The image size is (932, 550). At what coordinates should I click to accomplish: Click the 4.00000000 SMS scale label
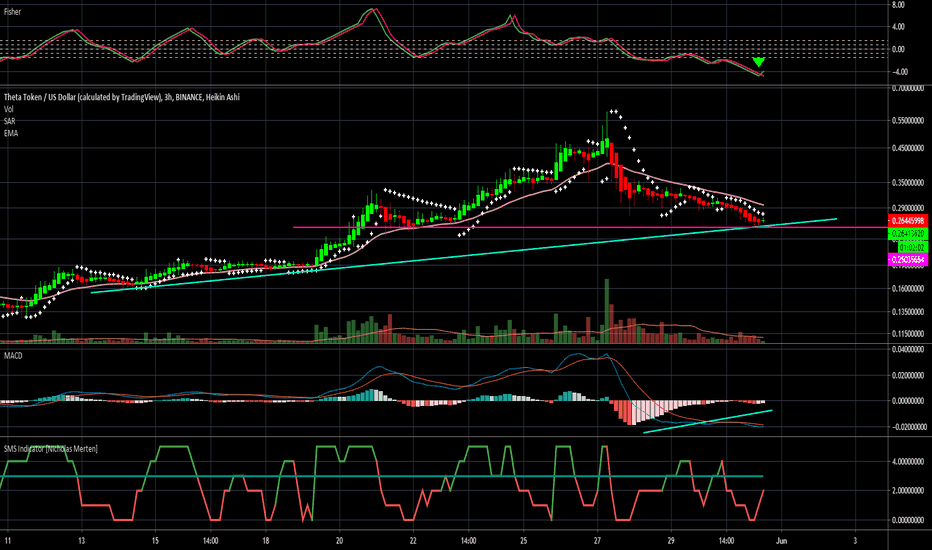coord(908,461)
